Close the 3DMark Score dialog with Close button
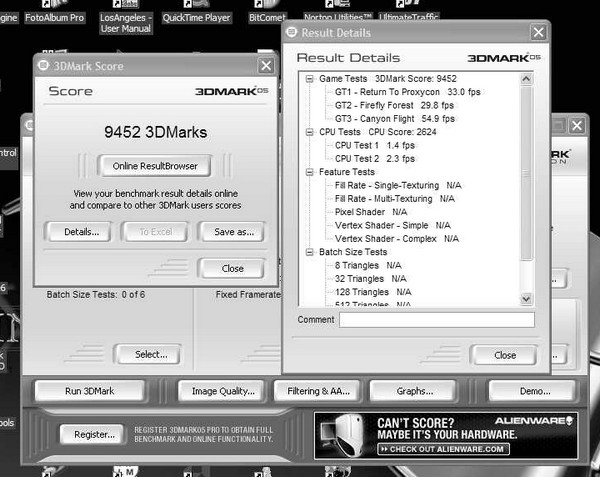This screenshot has height=477, width=600. coord(232,269)
